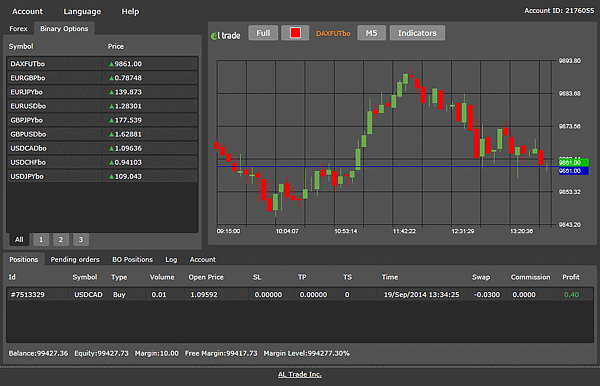Click the green 9861.00 price marker on chart
Image resolution: width=600 pixels, height=386 pixels.
573,163
